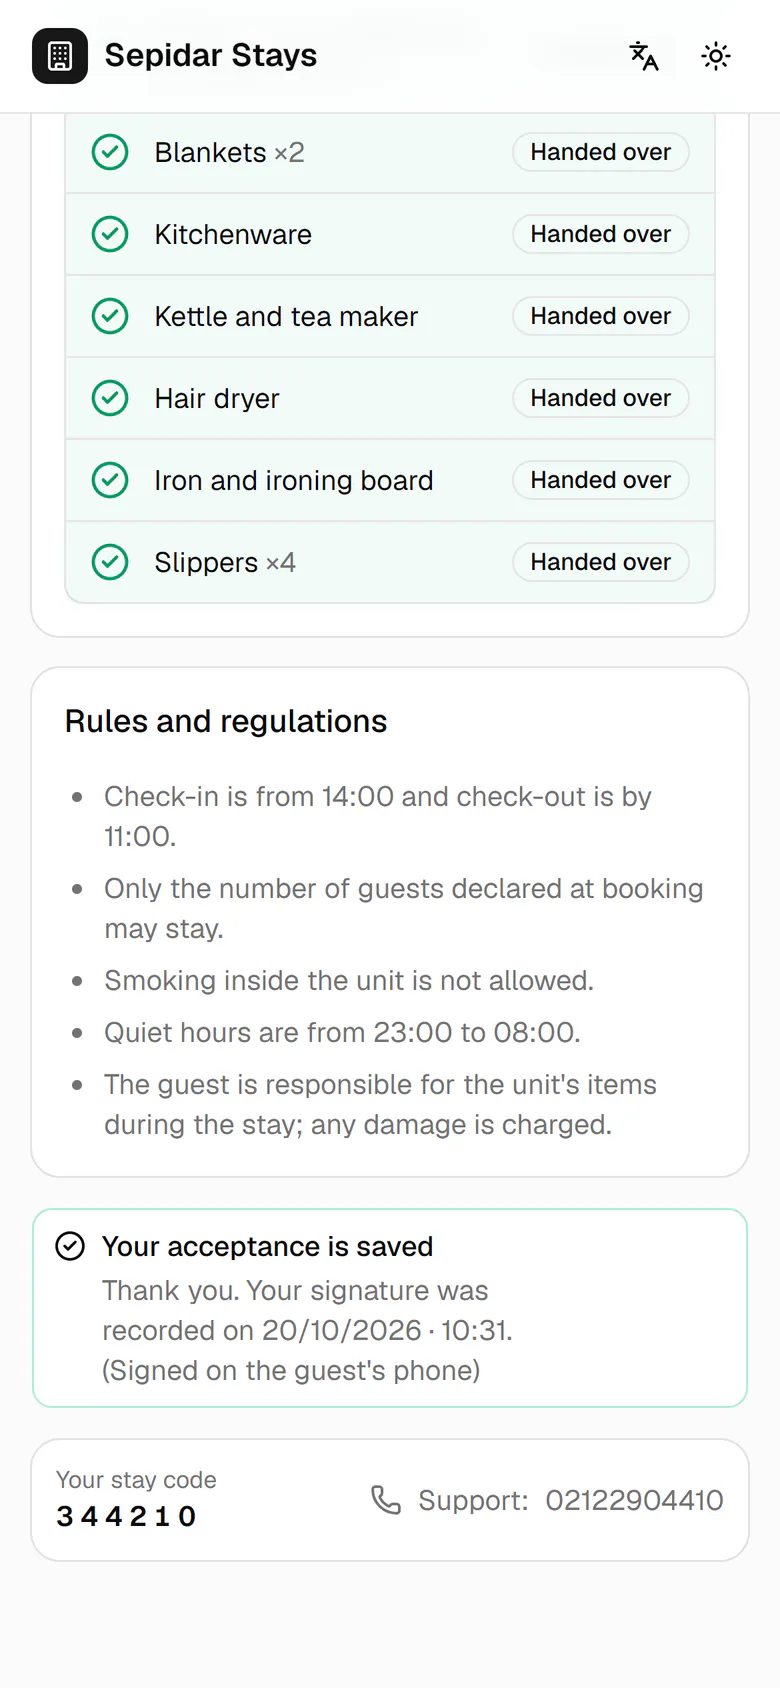This screenshot has width=780, height=1688.
Task: Click the check icon for Iron and ironing board
Action: pos(110,480)
